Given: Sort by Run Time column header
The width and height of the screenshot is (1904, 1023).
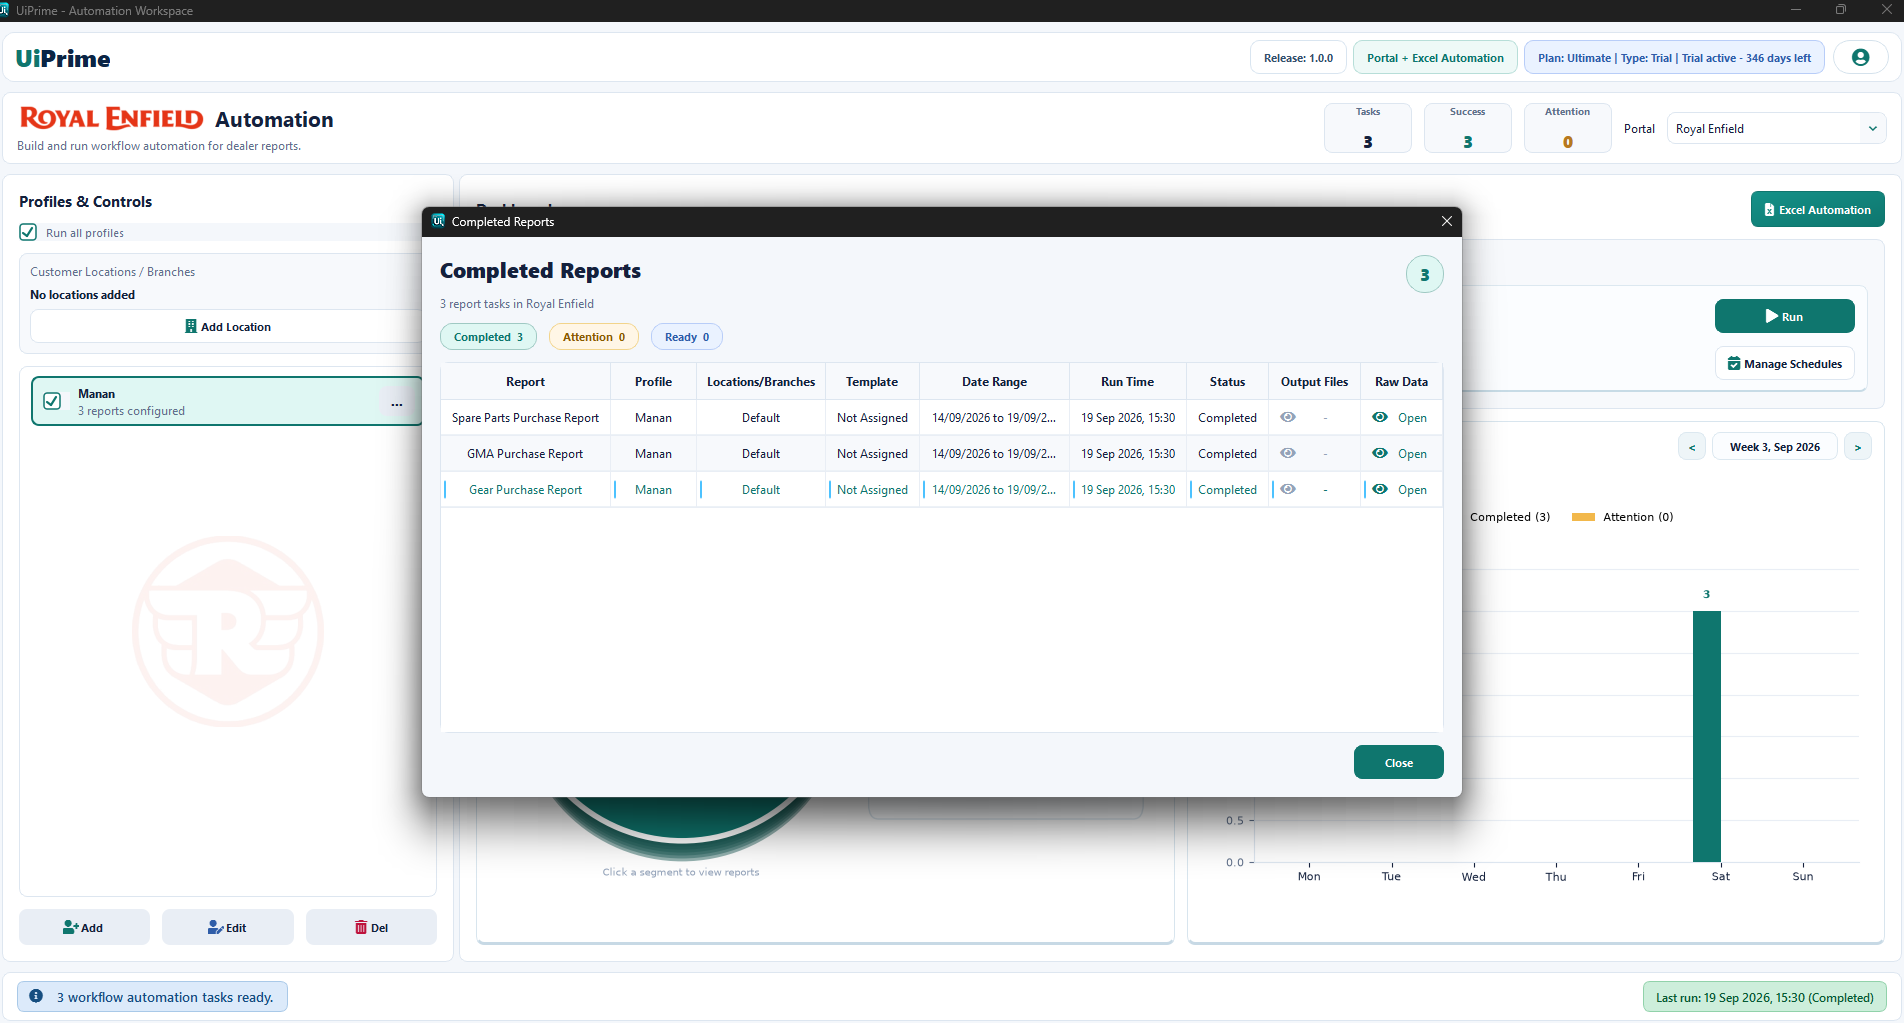Looking at the screenshot, I should click(x=1127, y=382).
